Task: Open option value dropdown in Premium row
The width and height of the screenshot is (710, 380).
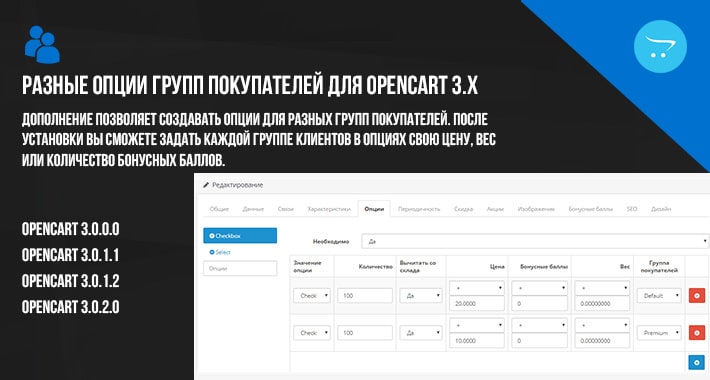Action: 312,333
